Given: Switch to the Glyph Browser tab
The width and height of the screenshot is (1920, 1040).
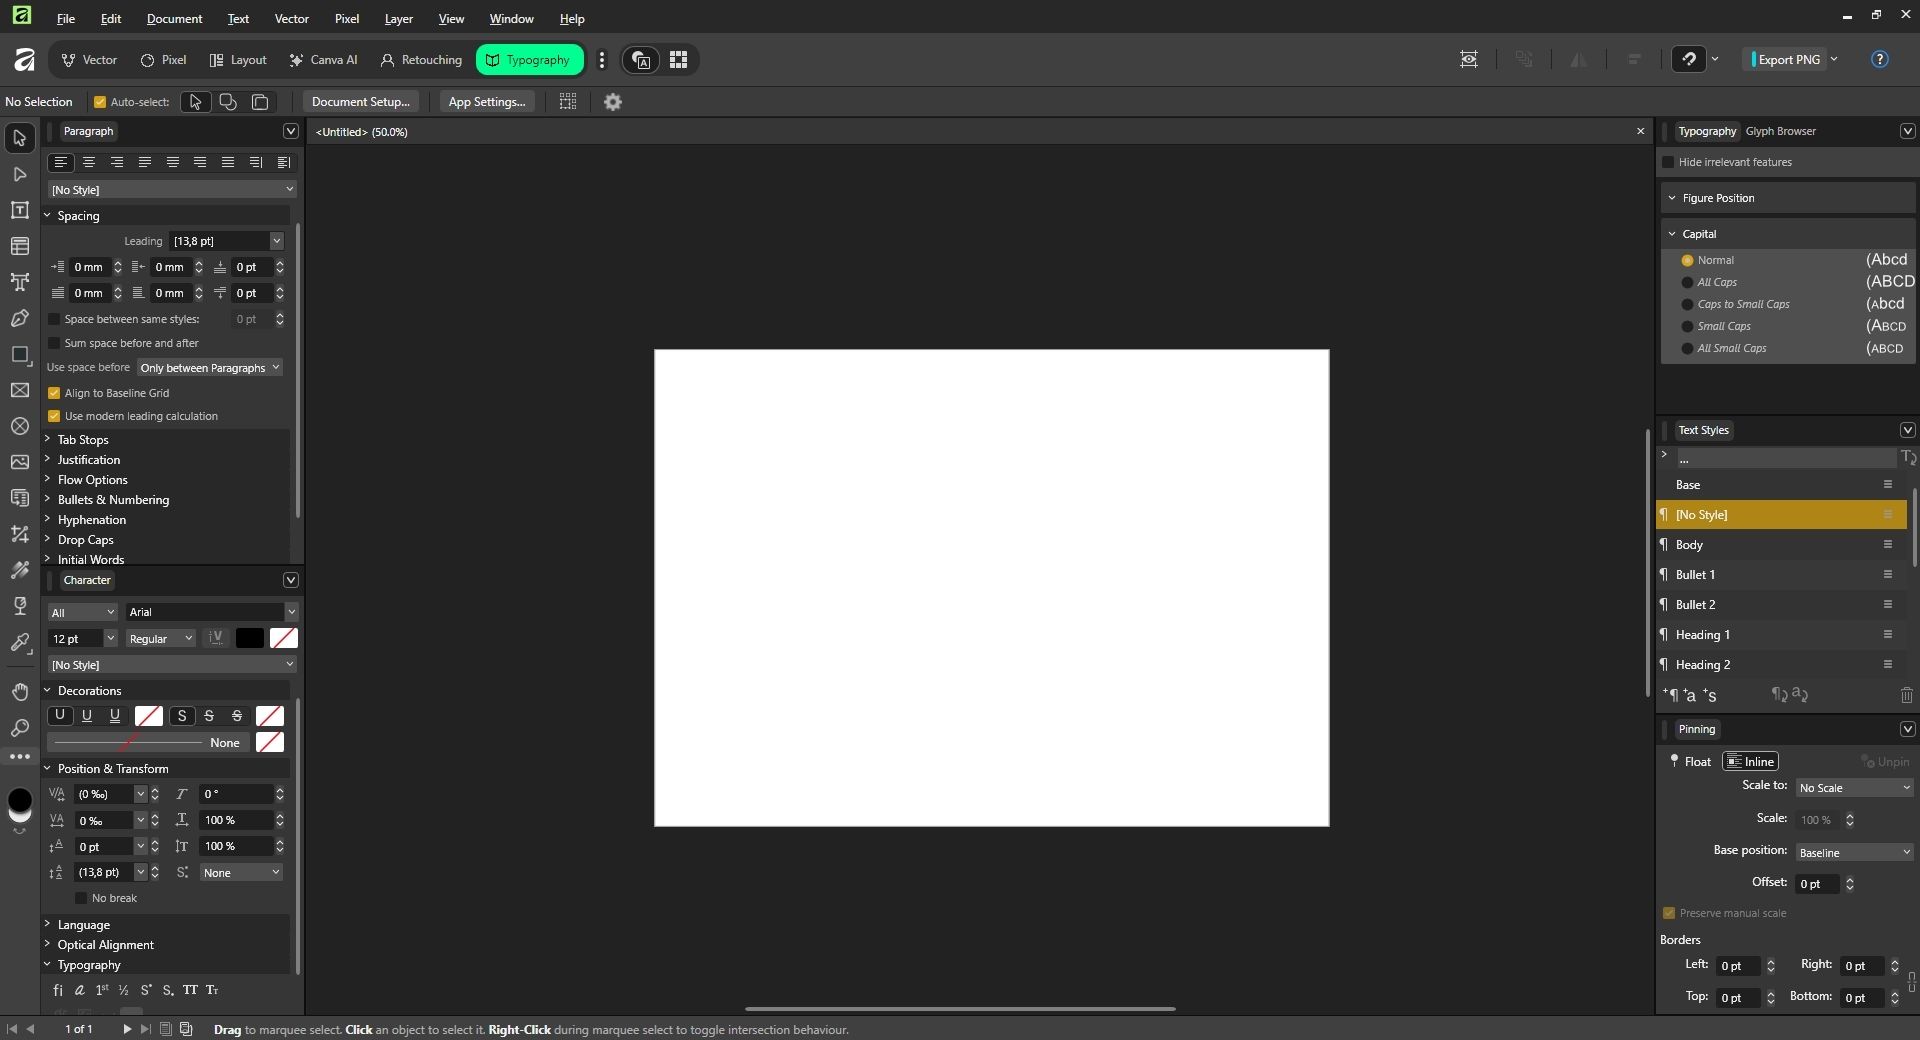Looking at the screenshot, I should (x=1780, y=131).
